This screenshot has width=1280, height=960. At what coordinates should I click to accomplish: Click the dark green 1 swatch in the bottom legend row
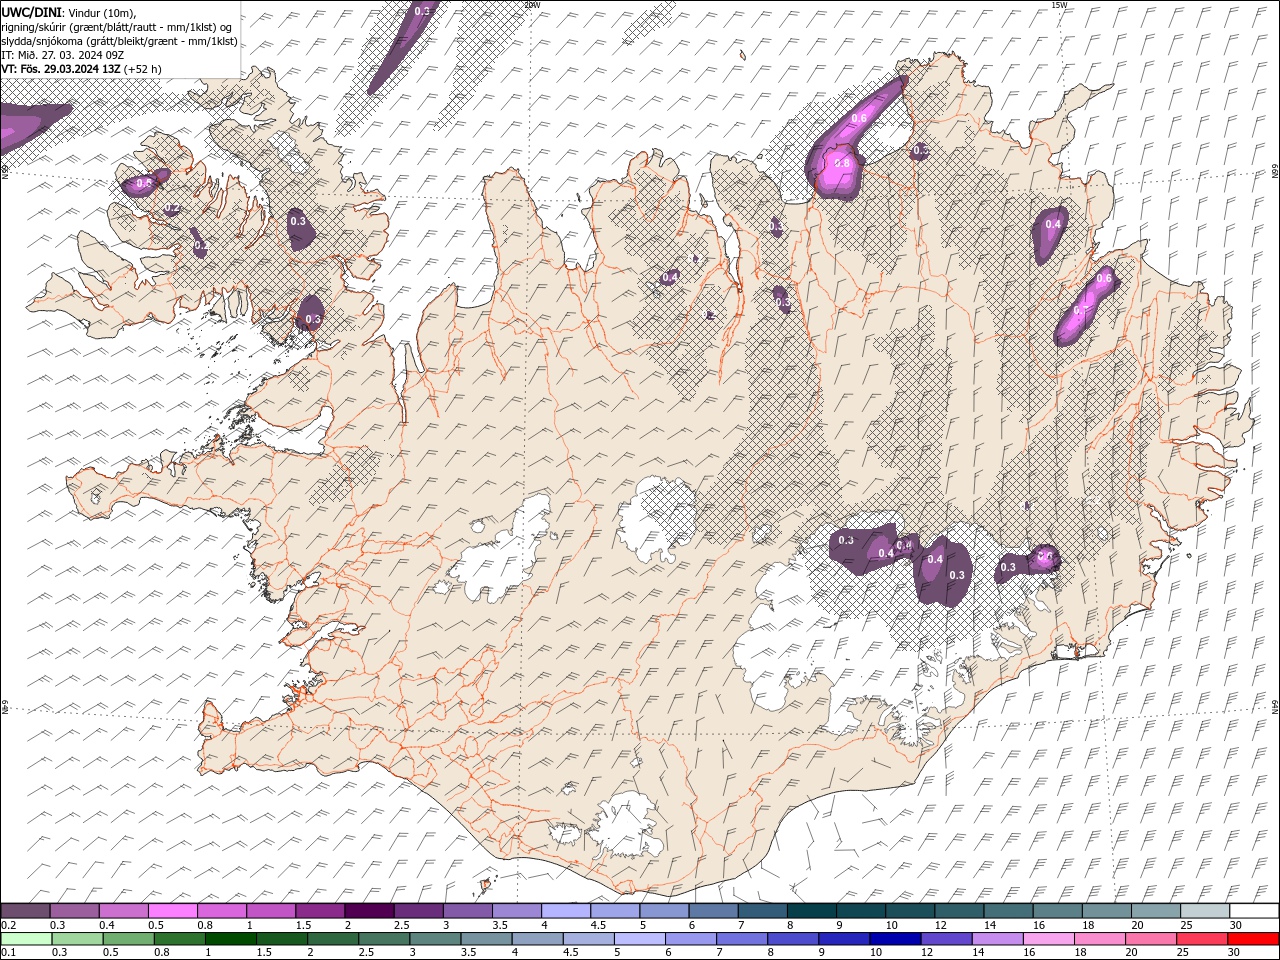[230, 939]
